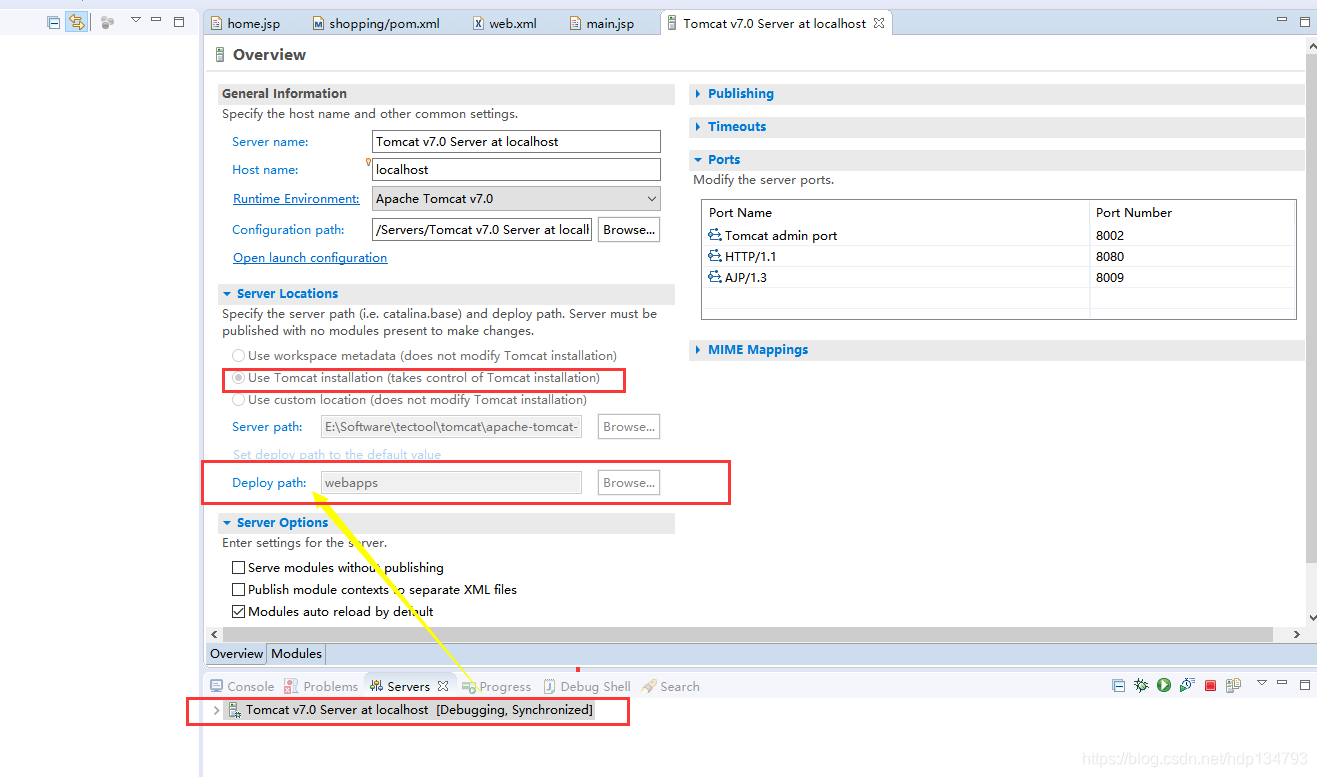Image resolution: width=1317 pixels, height=777 pixels.
Task: Click in Configuration path field
Action: click(483, 230)
